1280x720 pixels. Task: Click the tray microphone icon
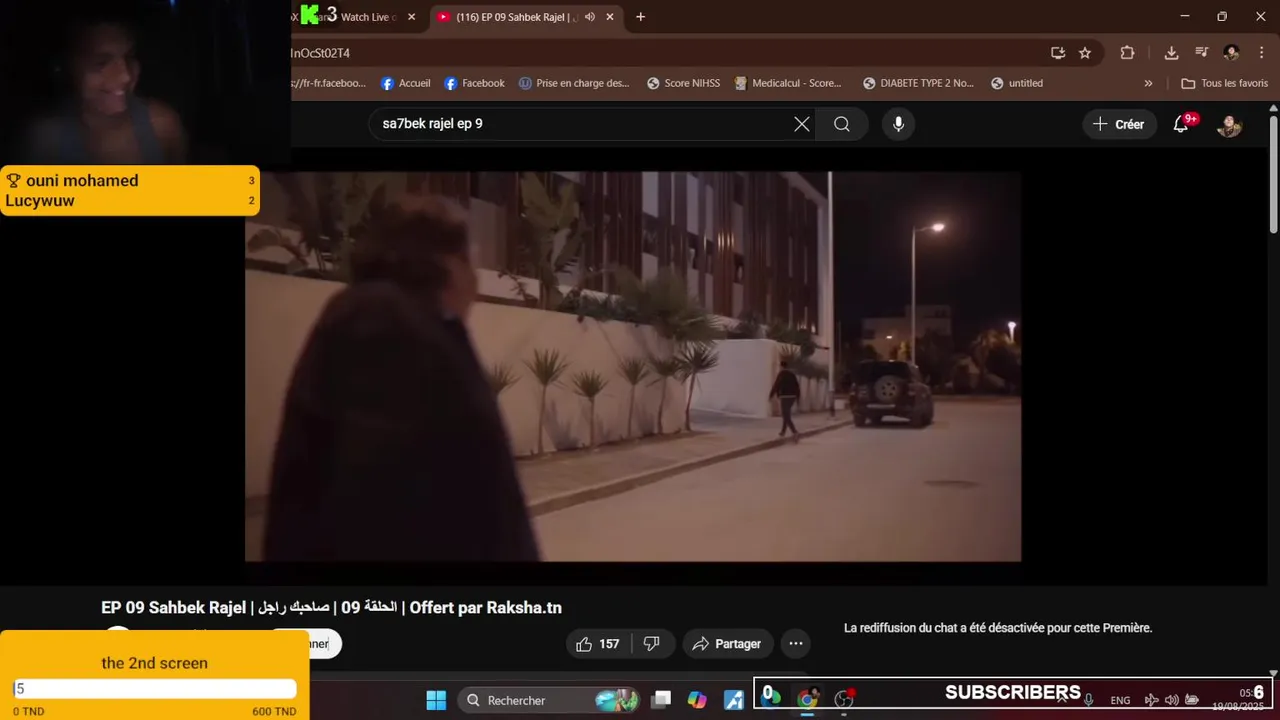(1088, 700)
